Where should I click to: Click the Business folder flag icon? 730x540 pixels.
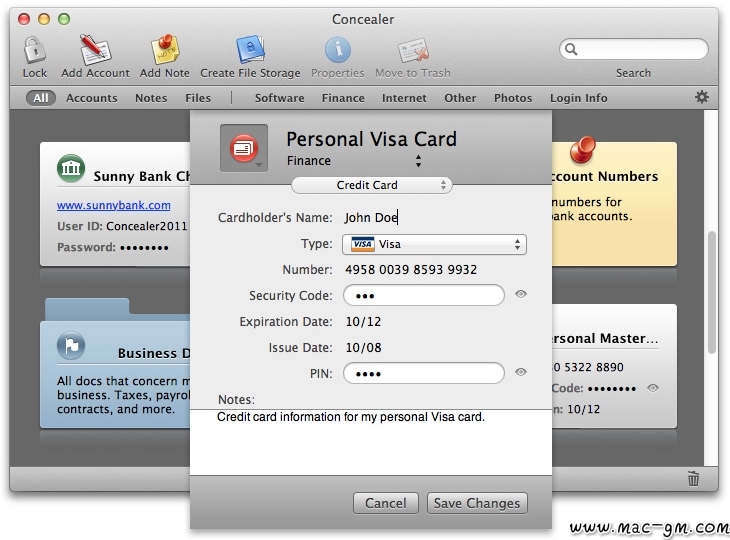pos(71,346)
